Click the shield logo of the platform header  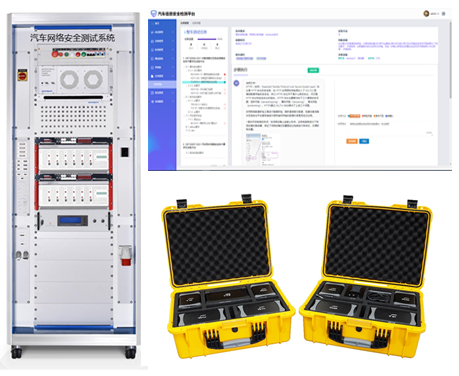(x=153, y=13)
